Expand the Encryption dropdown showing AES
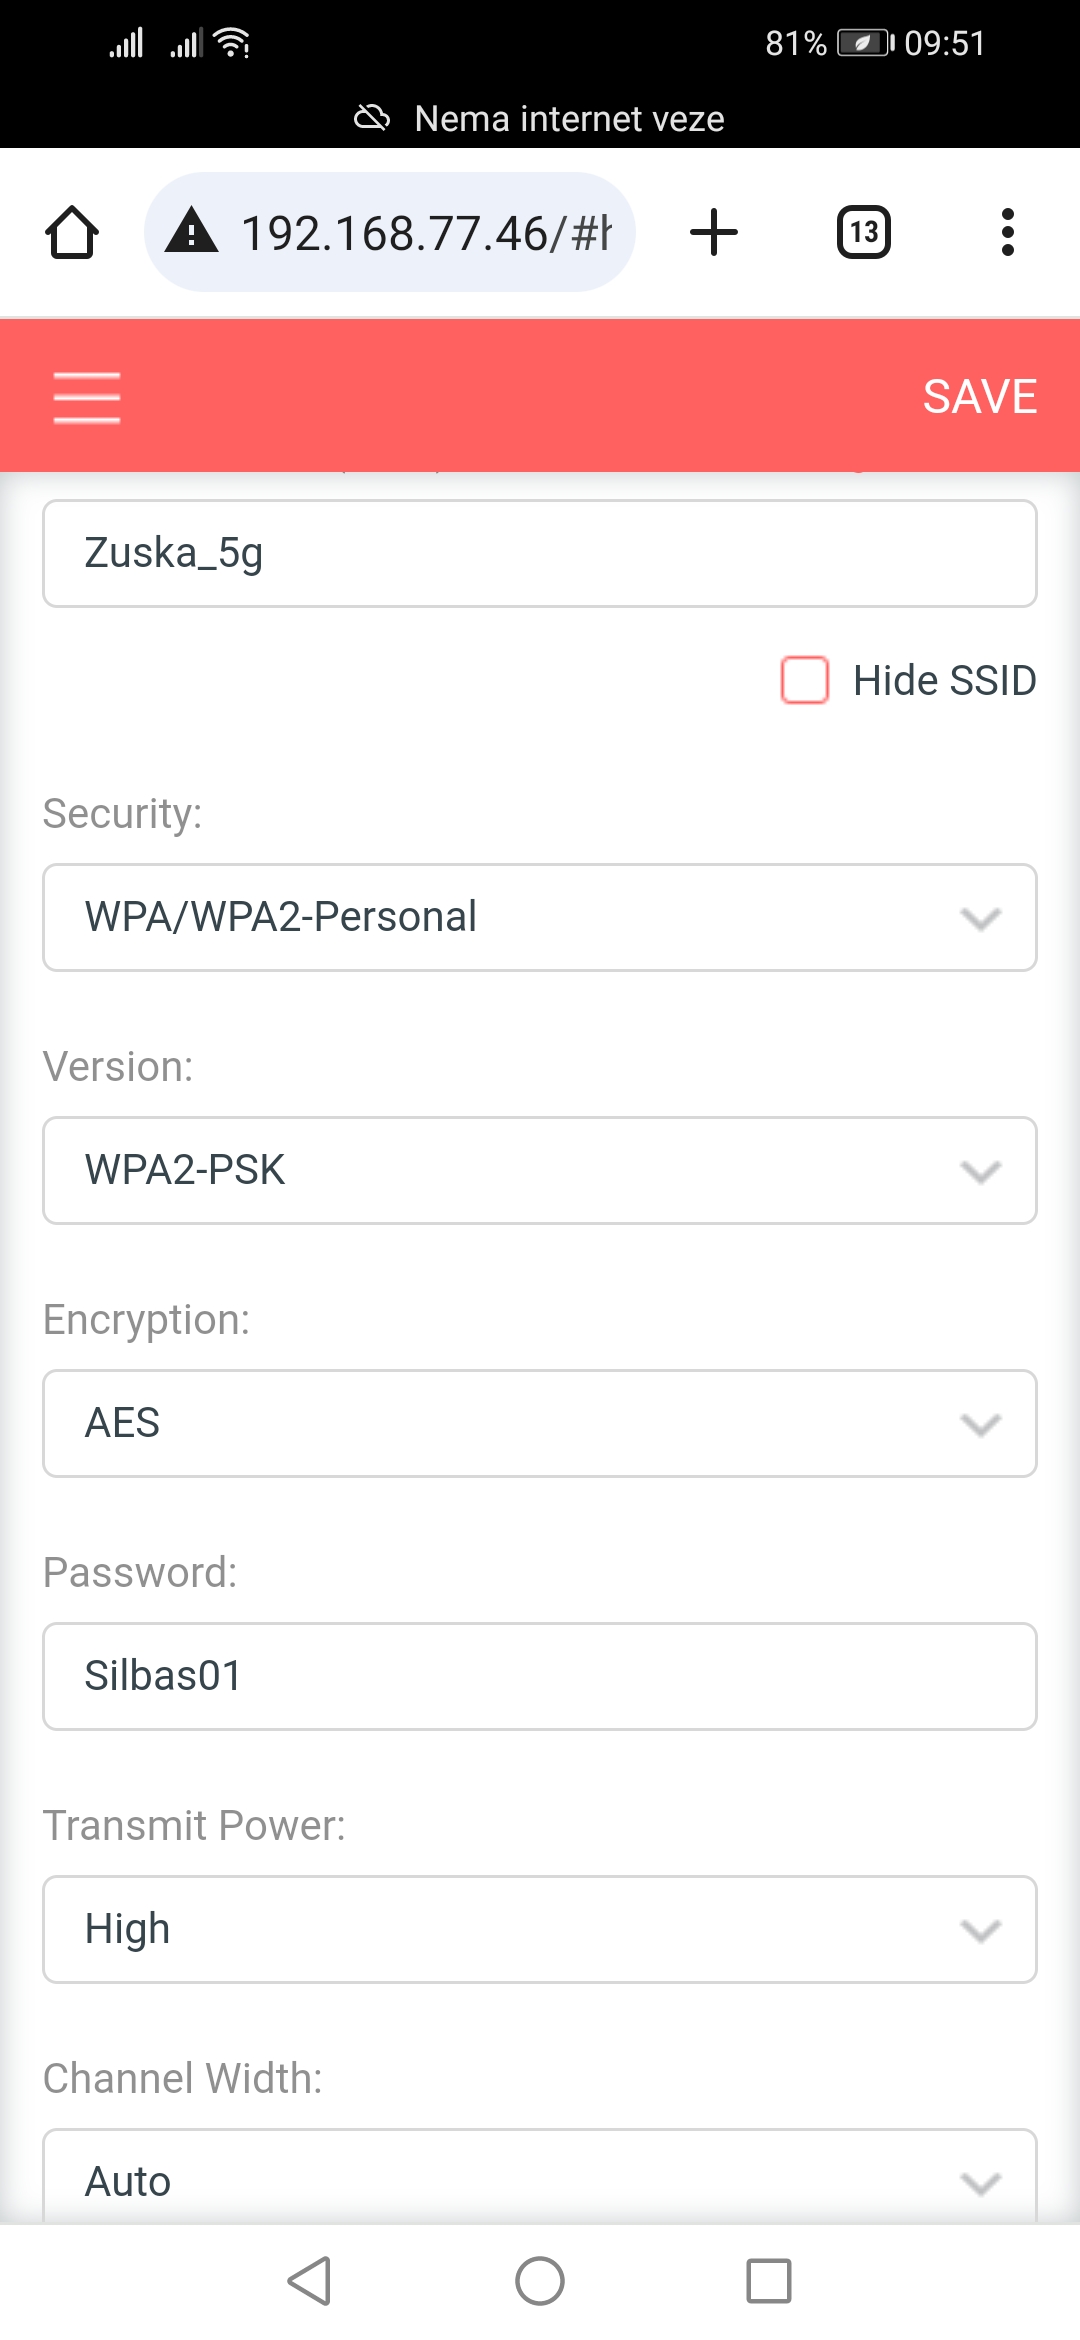The height and width of the screenshot is (2340, 1080). tap(540, 1423)
